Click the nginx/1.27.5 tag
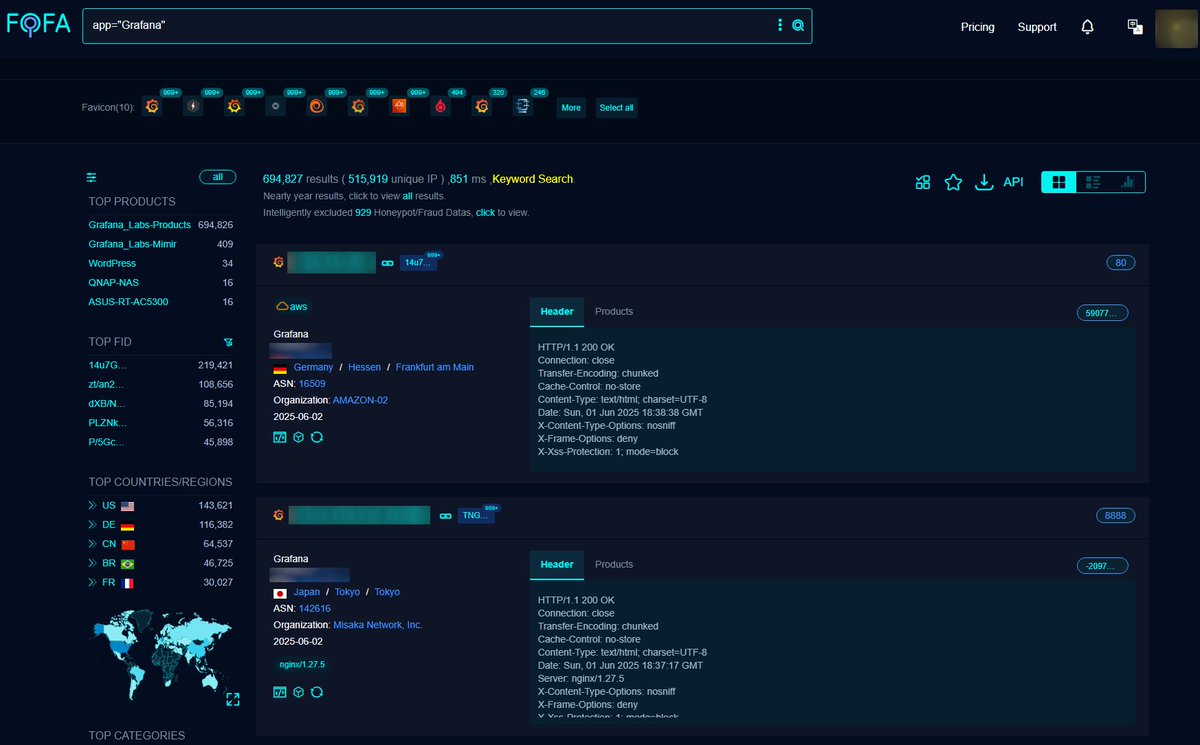Screen dimensions: 1200x745 301,664
